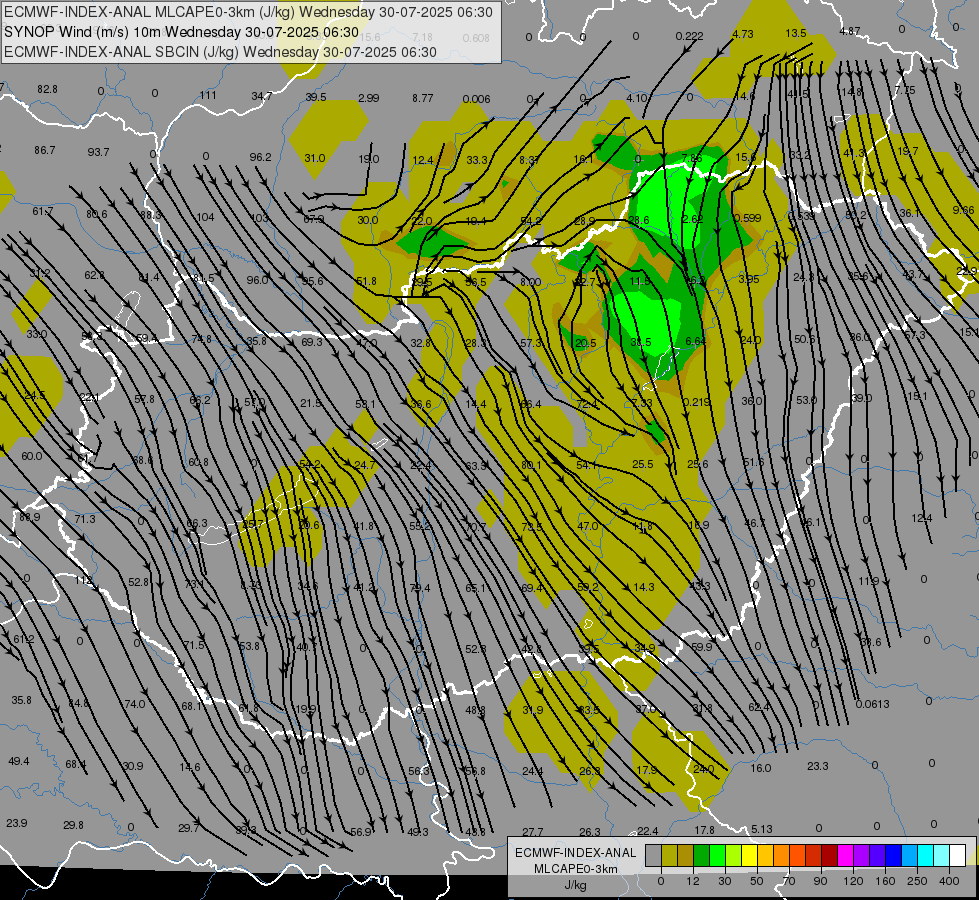Pick the pure blue legend swatch
979x900 pixels.
coord(893,856)
